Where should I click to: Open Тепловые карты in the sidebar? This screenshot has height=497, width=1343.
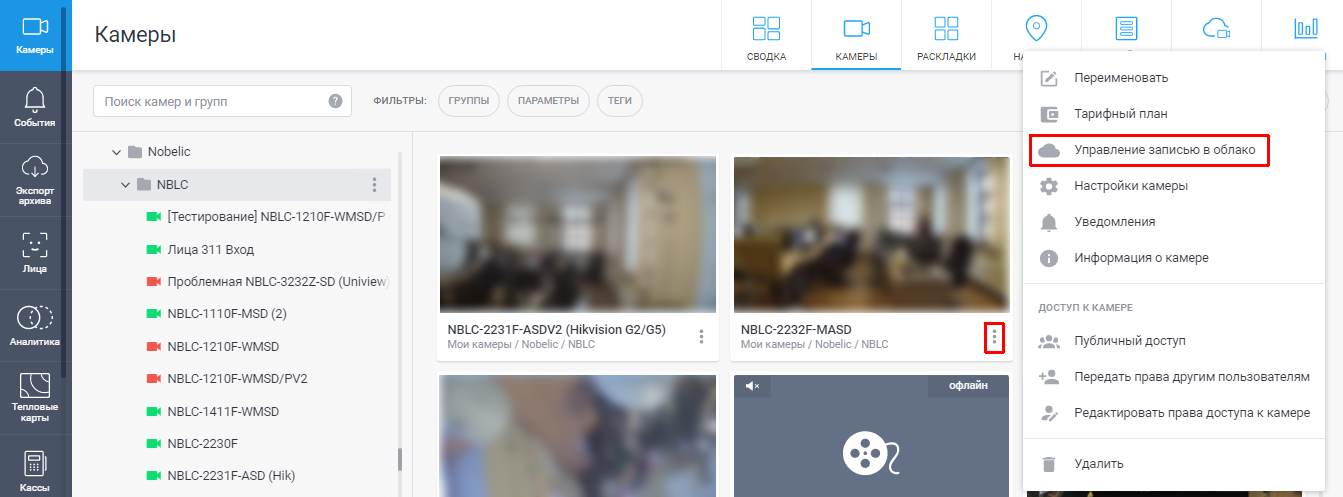coord(35,399)
